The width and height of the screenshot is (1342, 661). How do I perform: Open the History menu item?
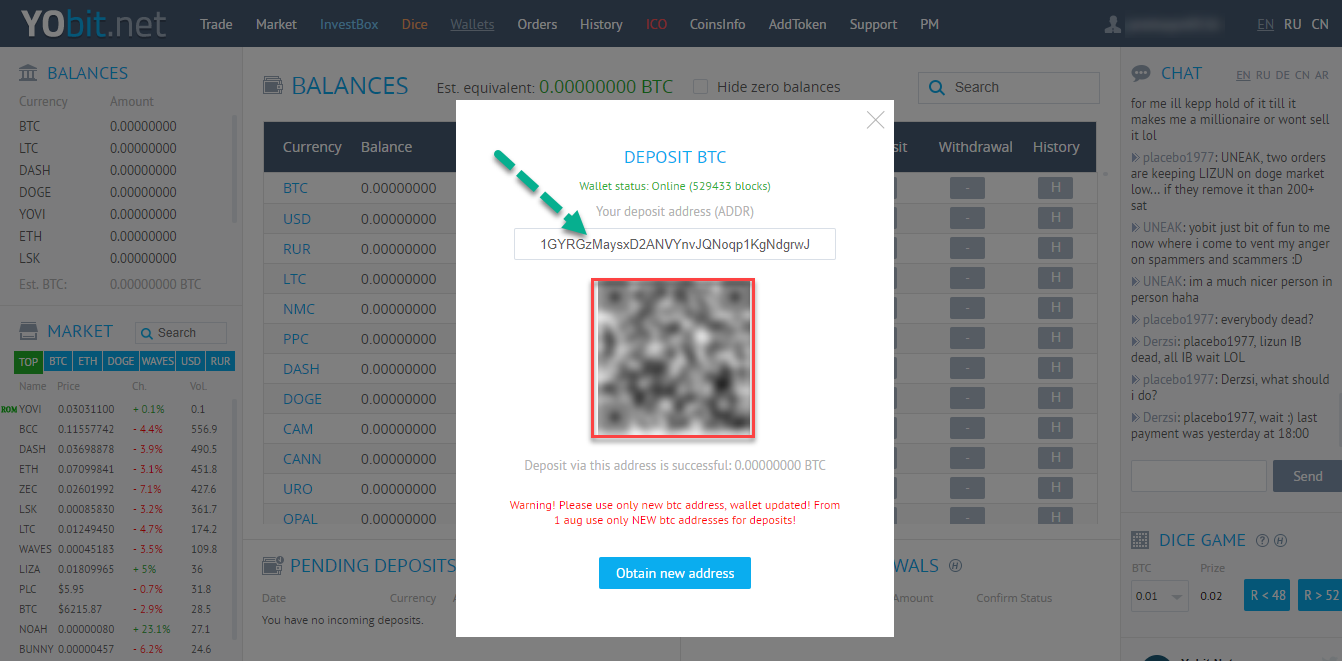tap(601, 24)
